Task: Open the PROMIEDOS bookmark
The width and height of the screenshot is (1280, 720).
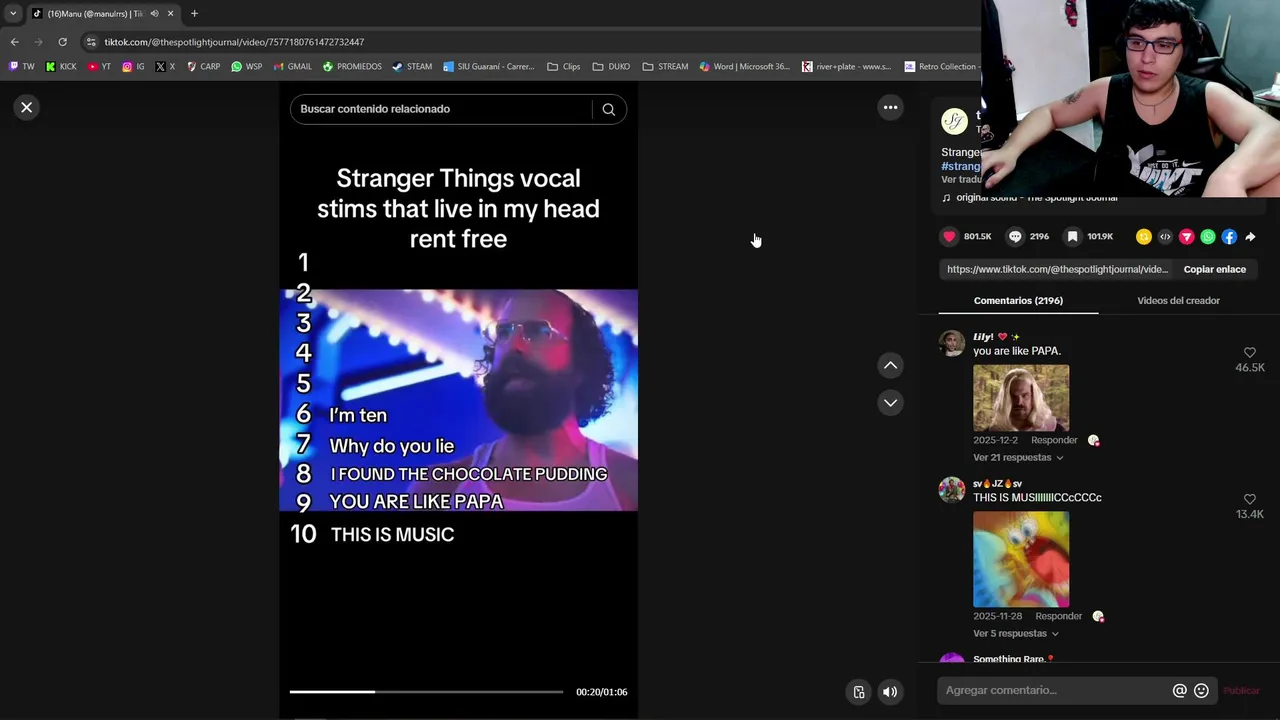Action: pyautogui.click(x=352, y=67)
